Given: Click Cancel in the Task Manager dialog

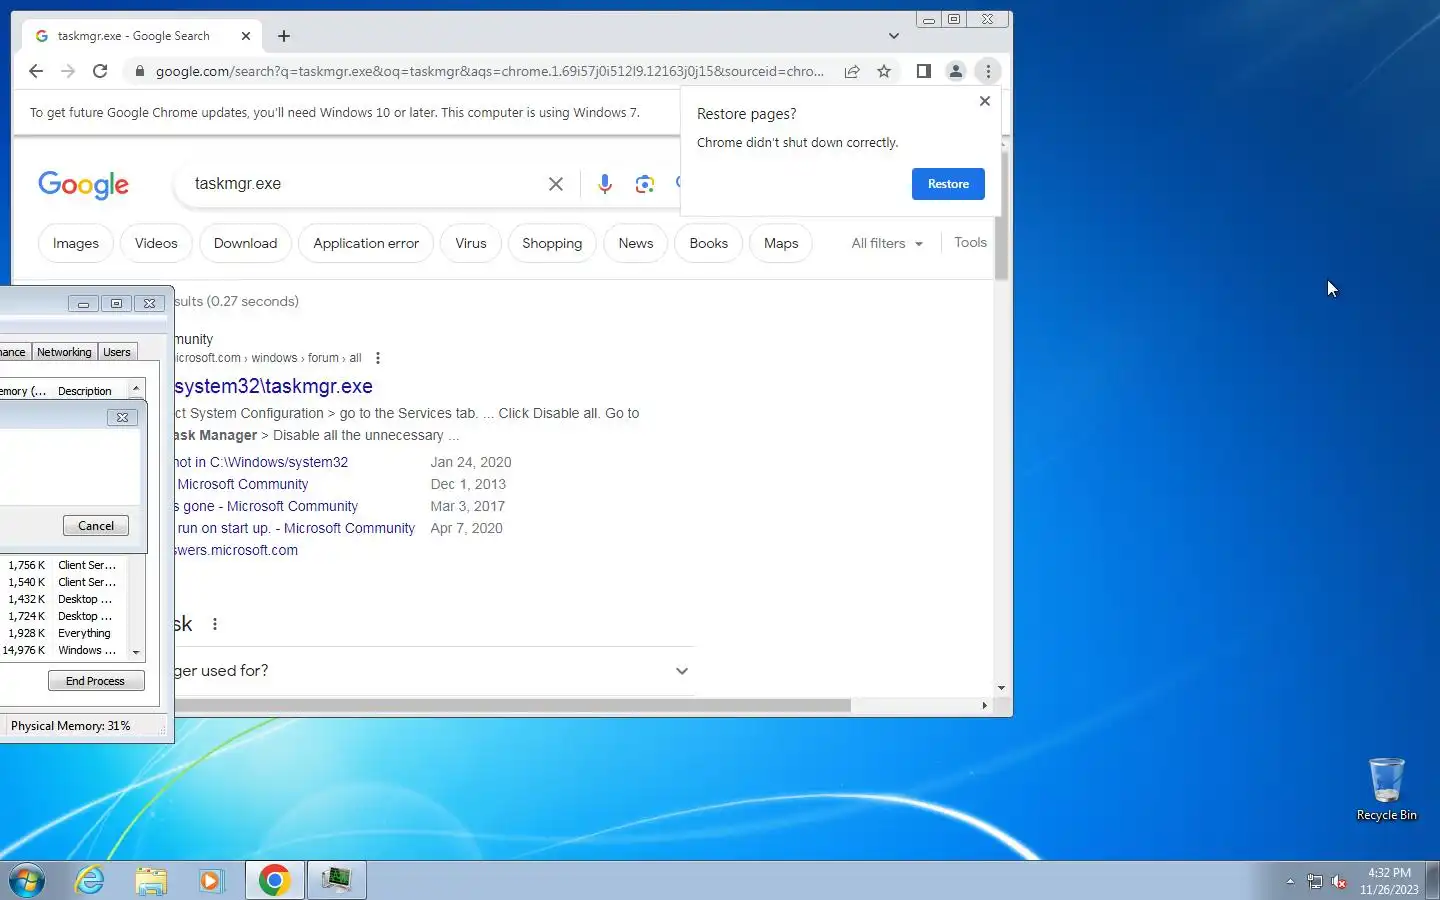Looking at the screenshot, I should pos(96,526).
